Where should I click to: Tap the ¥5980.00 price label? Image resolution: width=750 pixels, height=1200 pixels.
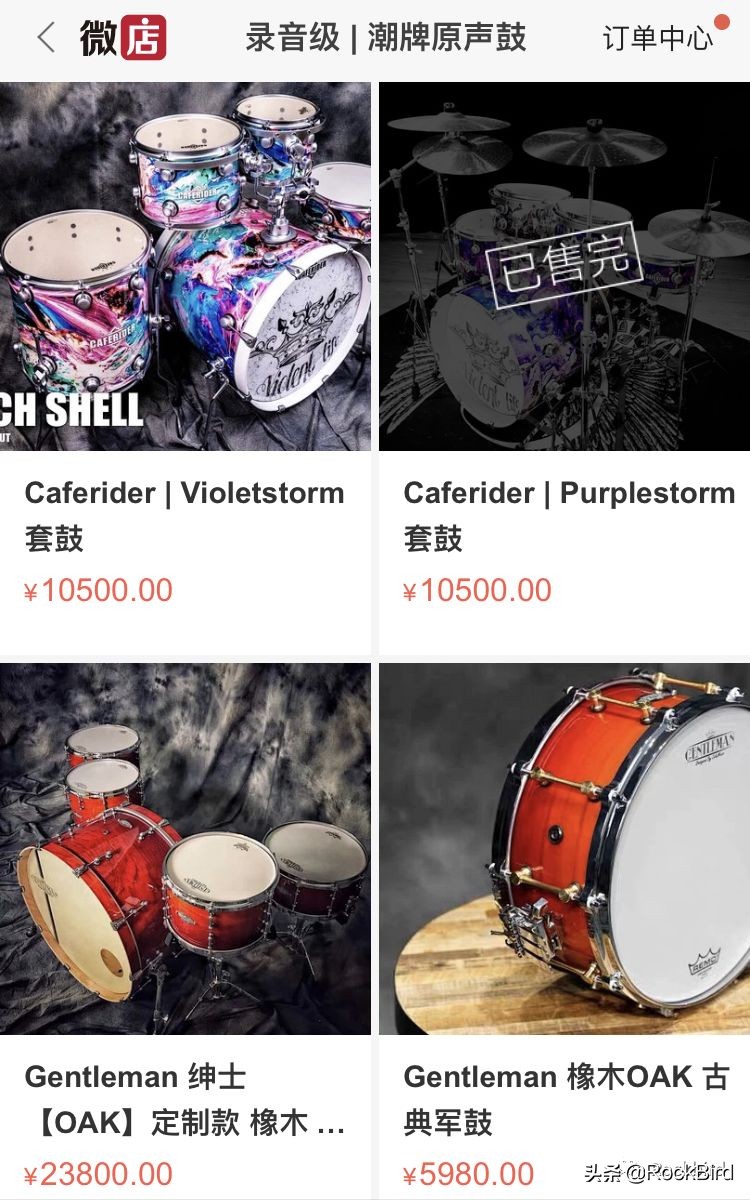click(468, 1174)
